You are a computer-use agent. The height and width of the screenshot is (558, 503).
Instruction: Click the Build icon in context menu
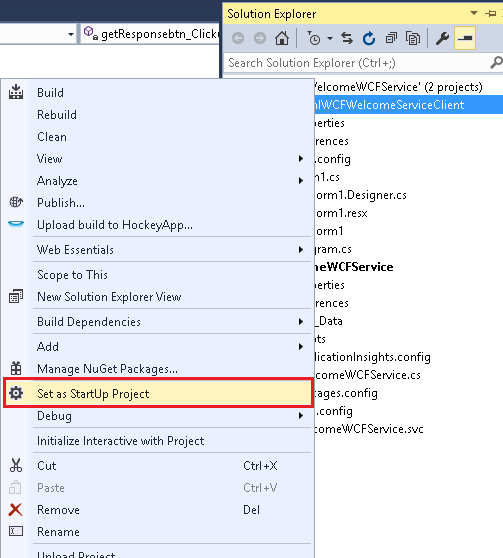pyautogui.click(x=16, y=92)
